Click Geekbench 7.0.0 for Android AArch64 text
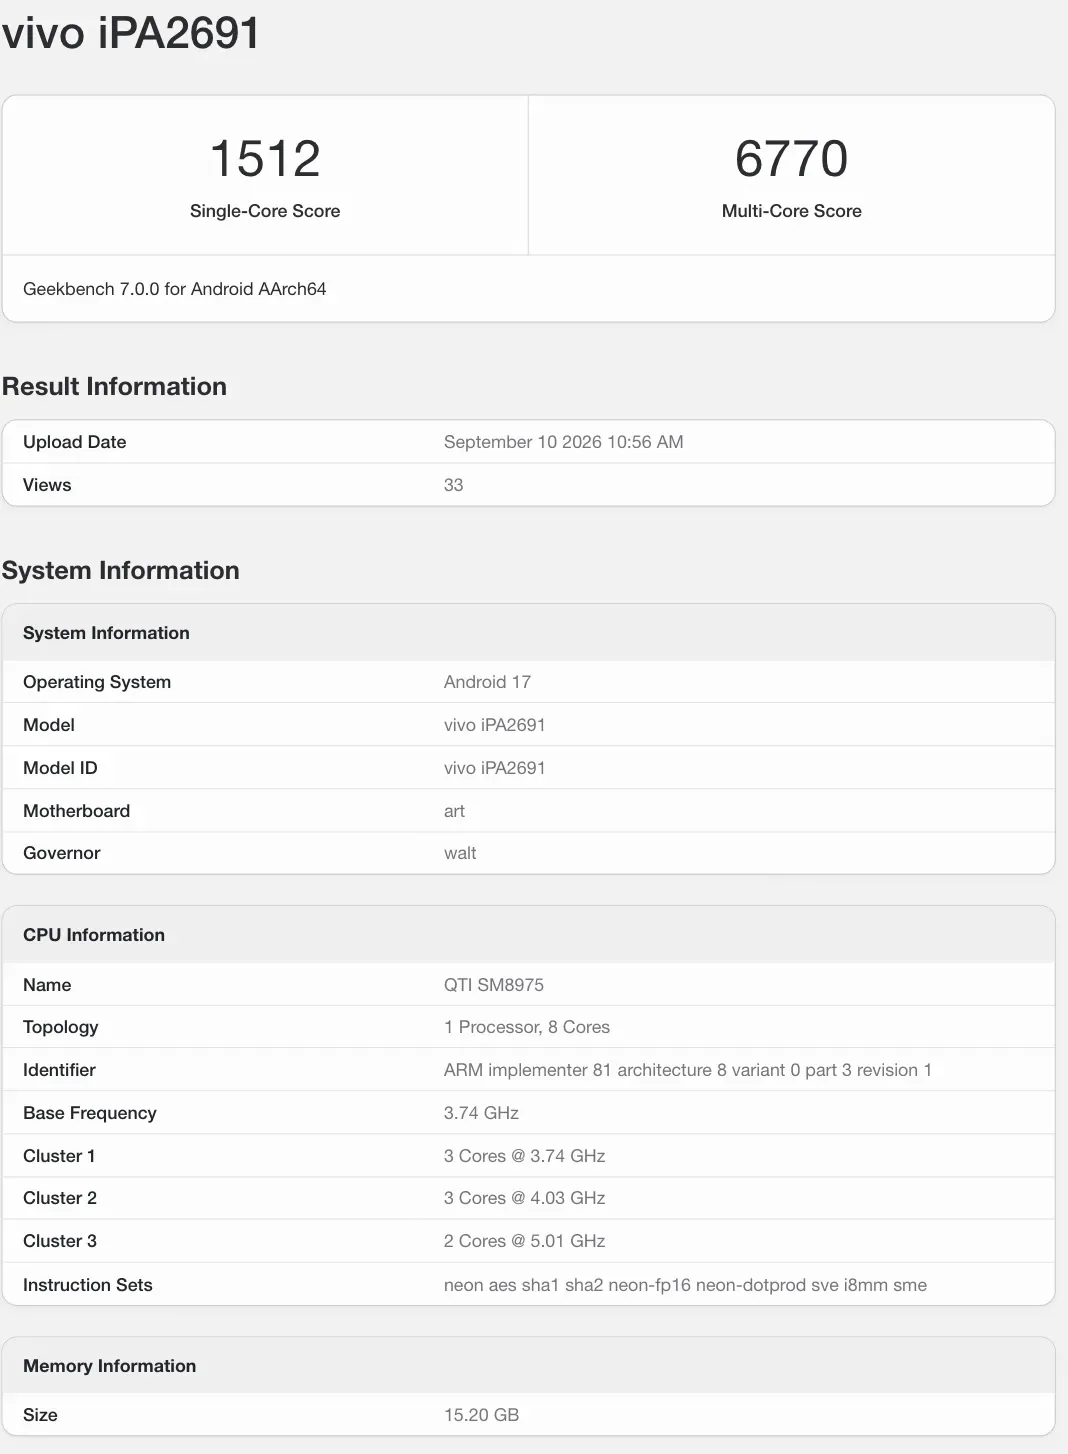Screen dimensions: 1068x1454 pyautogui.click(x=175, y=289)
